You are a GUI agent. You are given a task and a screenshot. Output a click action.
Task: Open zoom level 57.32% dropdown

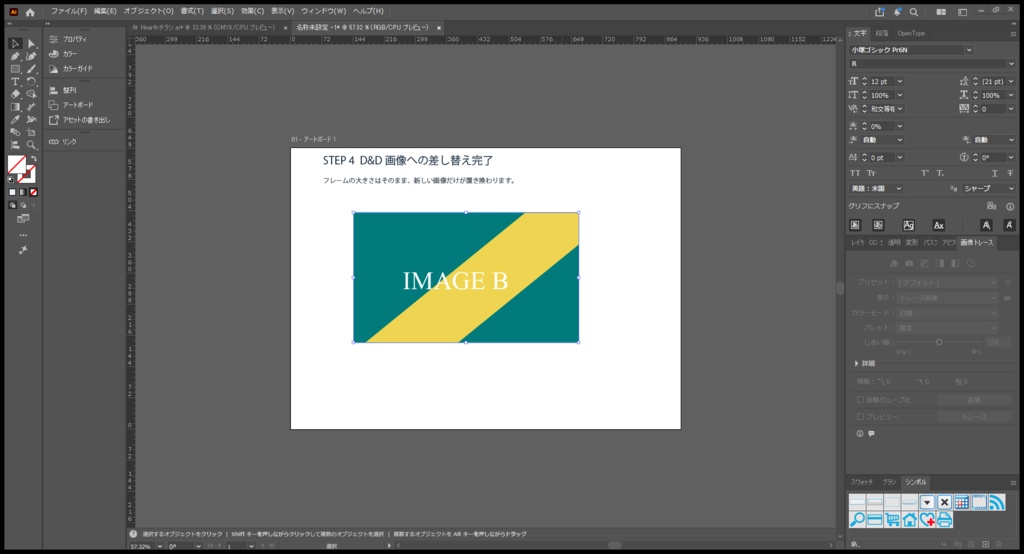click(x=160, y=547)
